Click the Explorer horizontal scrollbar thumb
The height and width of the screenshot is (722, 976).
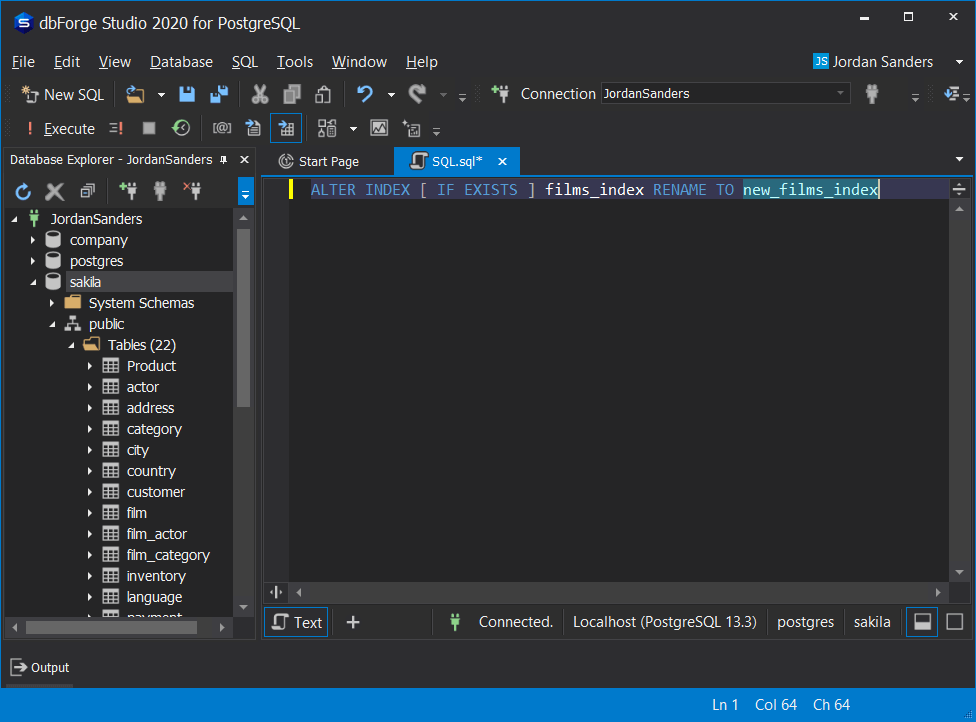click(x=111, y=627)
